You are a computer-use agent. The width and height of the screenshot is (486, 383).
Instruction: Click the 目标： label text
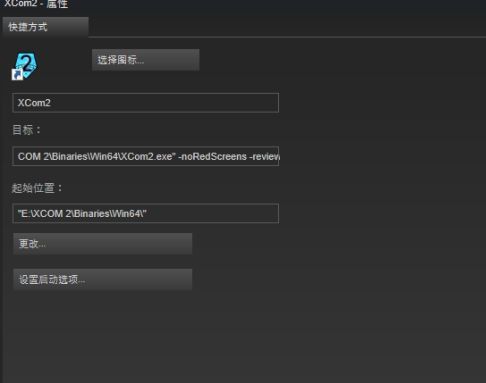pyautogui.click(x=26, y=130)
